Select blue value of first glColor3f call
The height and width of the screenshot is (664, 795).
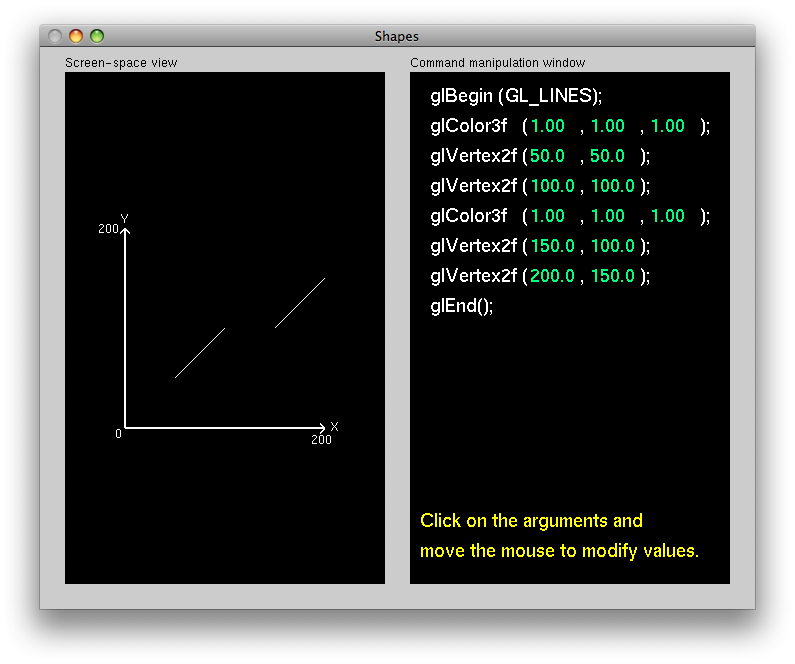click(x=667, y=126)
